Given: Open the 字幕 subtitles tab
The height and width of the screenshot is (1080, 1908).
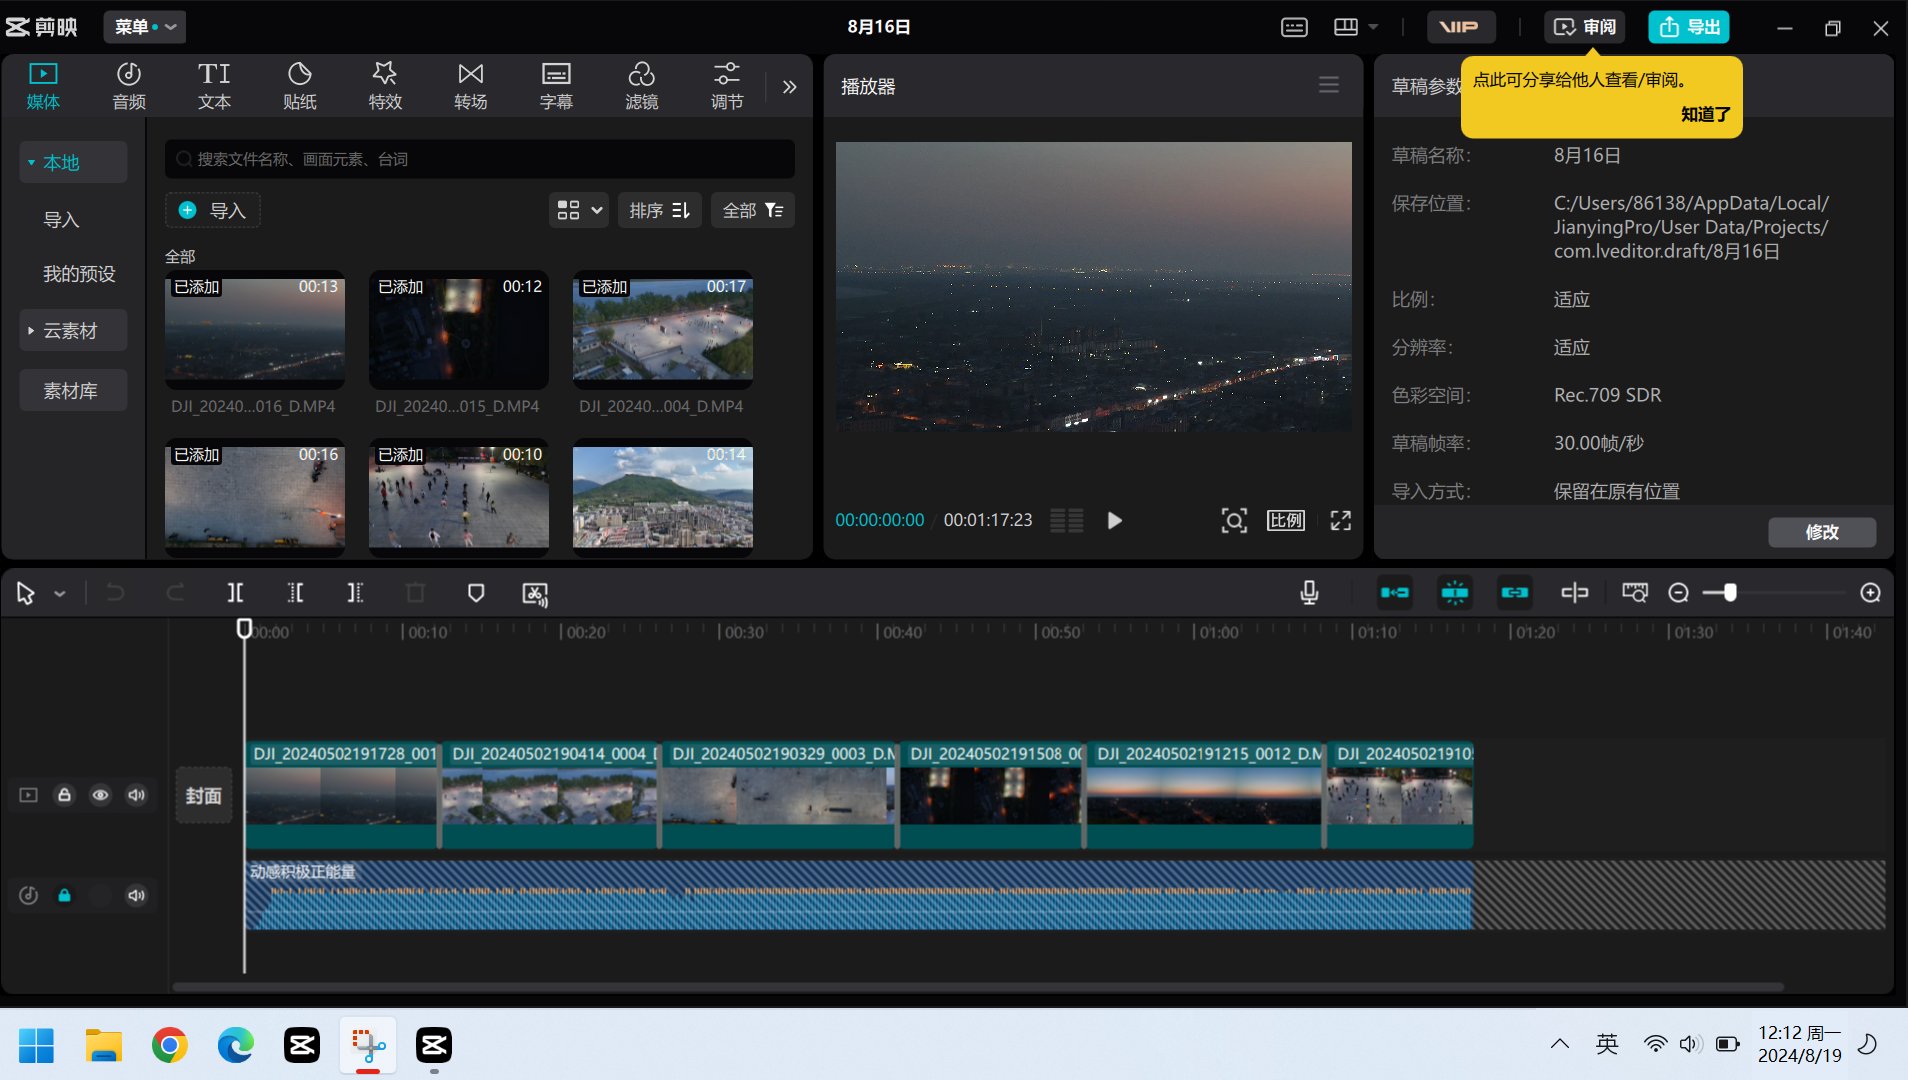Looking at the screenshot, I should (x=556, y=86).
